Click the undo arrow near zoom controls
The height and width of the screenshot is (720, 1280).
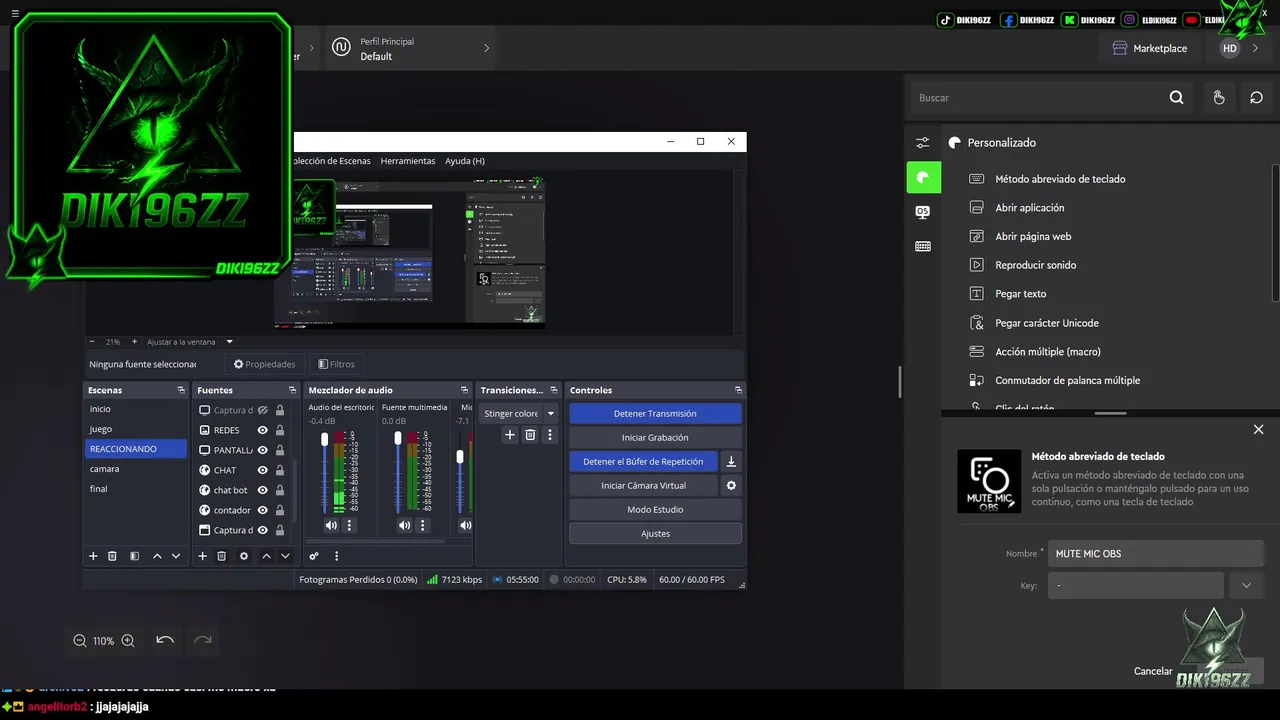coord(165,640)
